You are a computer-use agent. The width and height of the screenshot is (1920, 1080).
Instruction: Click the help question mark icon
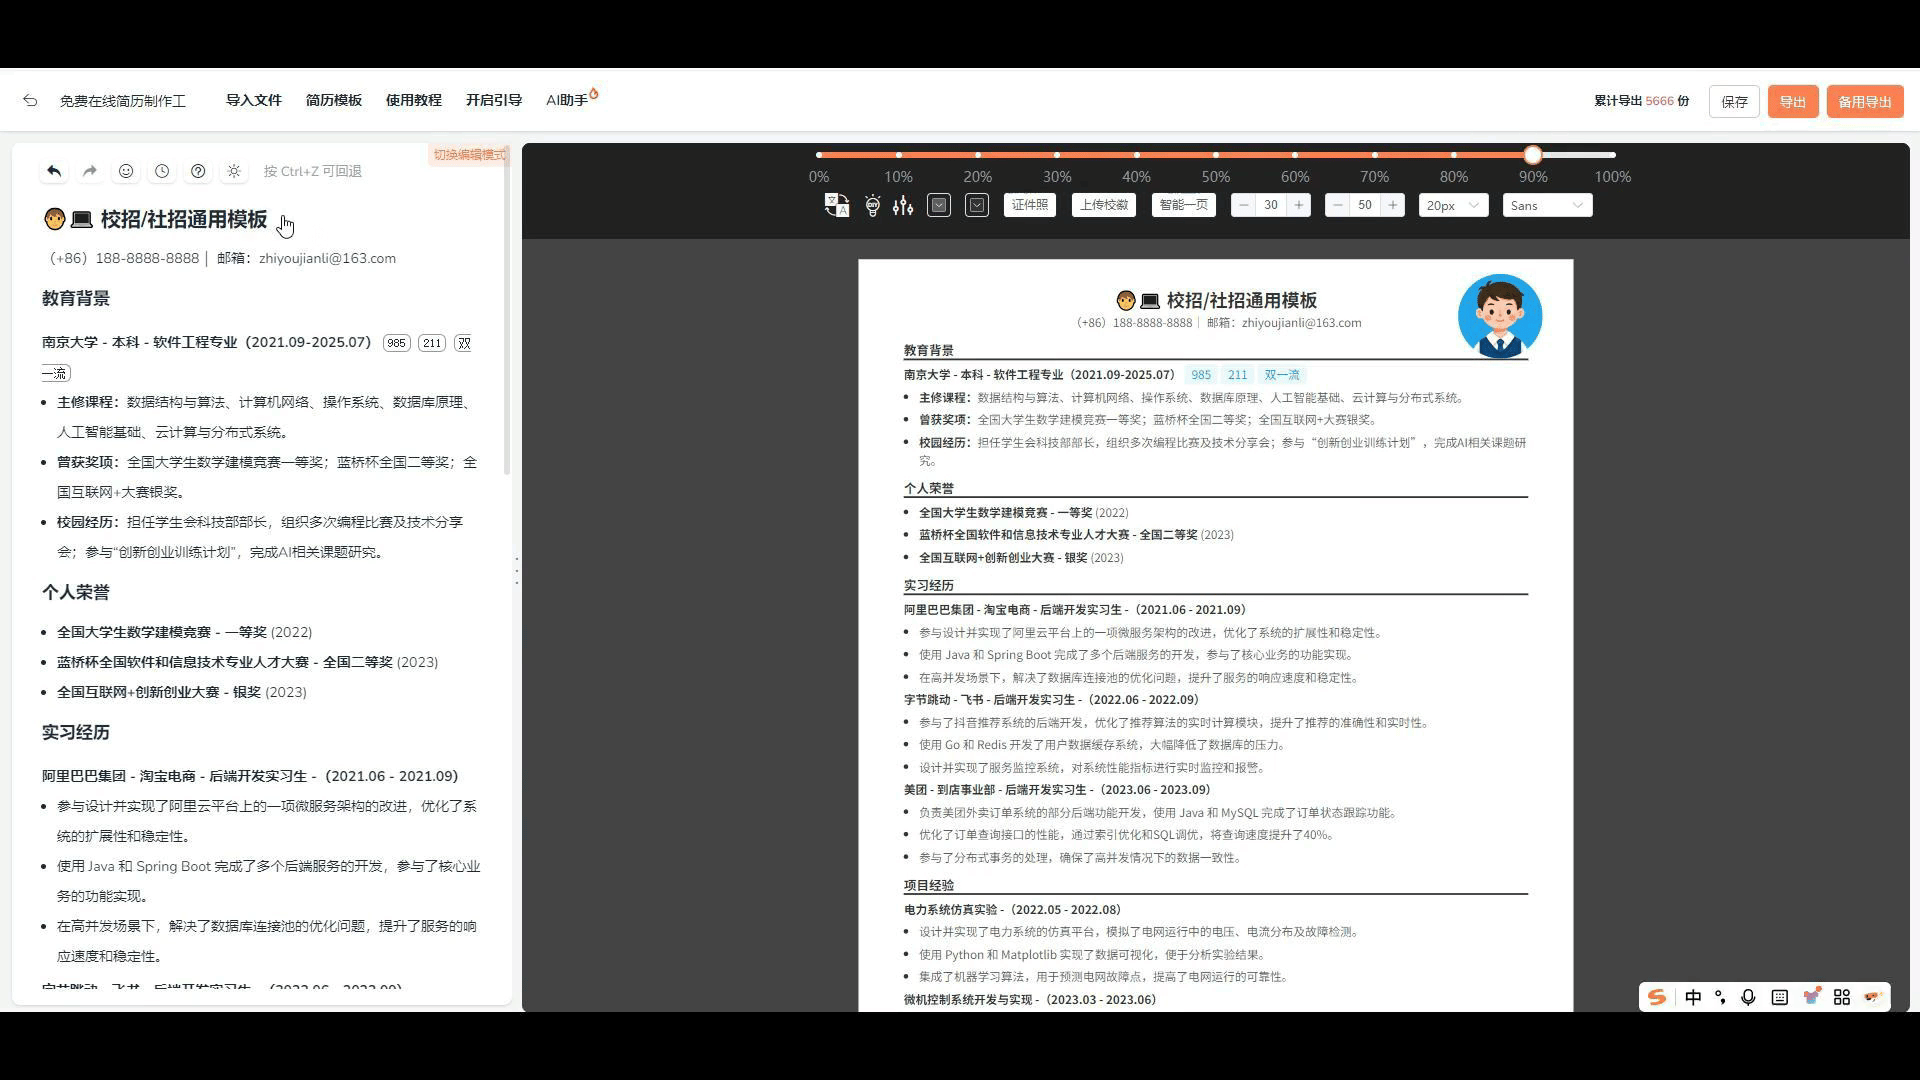click(x=198, y=172)
